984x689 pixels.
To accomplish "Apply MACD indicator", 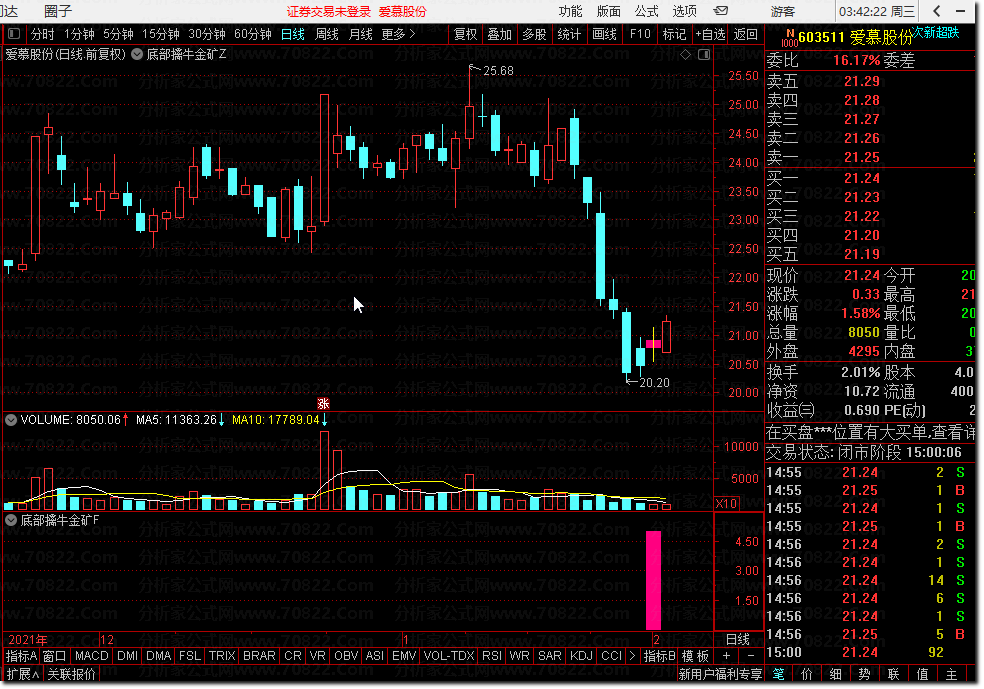I will [92, 656].
